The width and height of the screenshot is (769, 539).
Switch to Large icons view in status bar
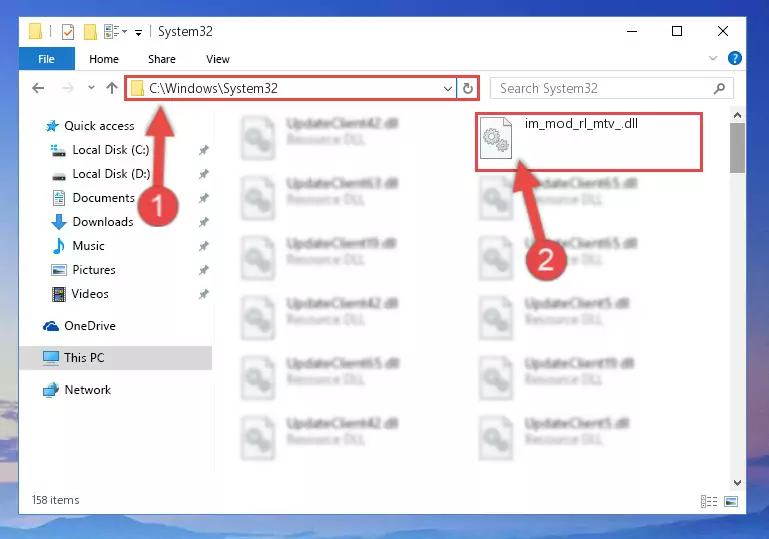pyautogui.click(x=731, y=501)
